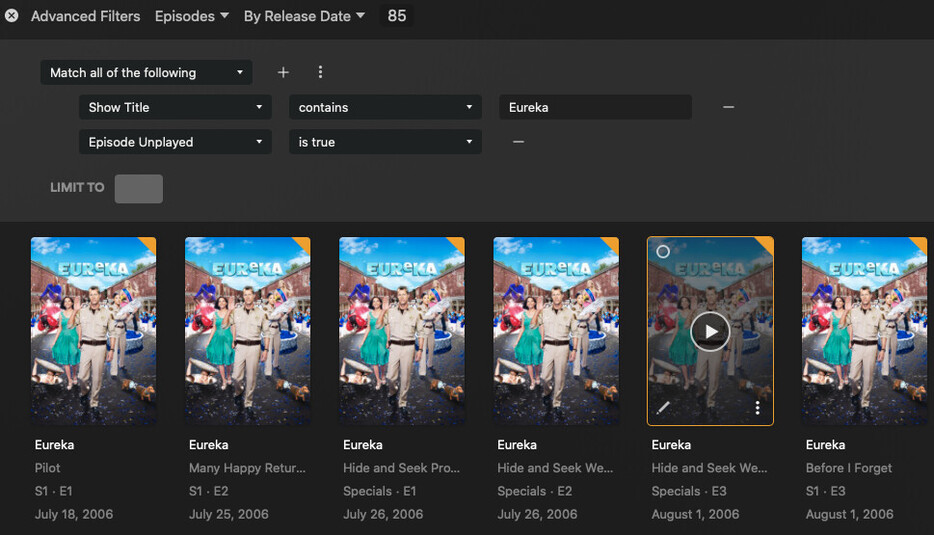
Task: Open the Episode Unplayed field dropdown
Action: (x=175, y=142)
